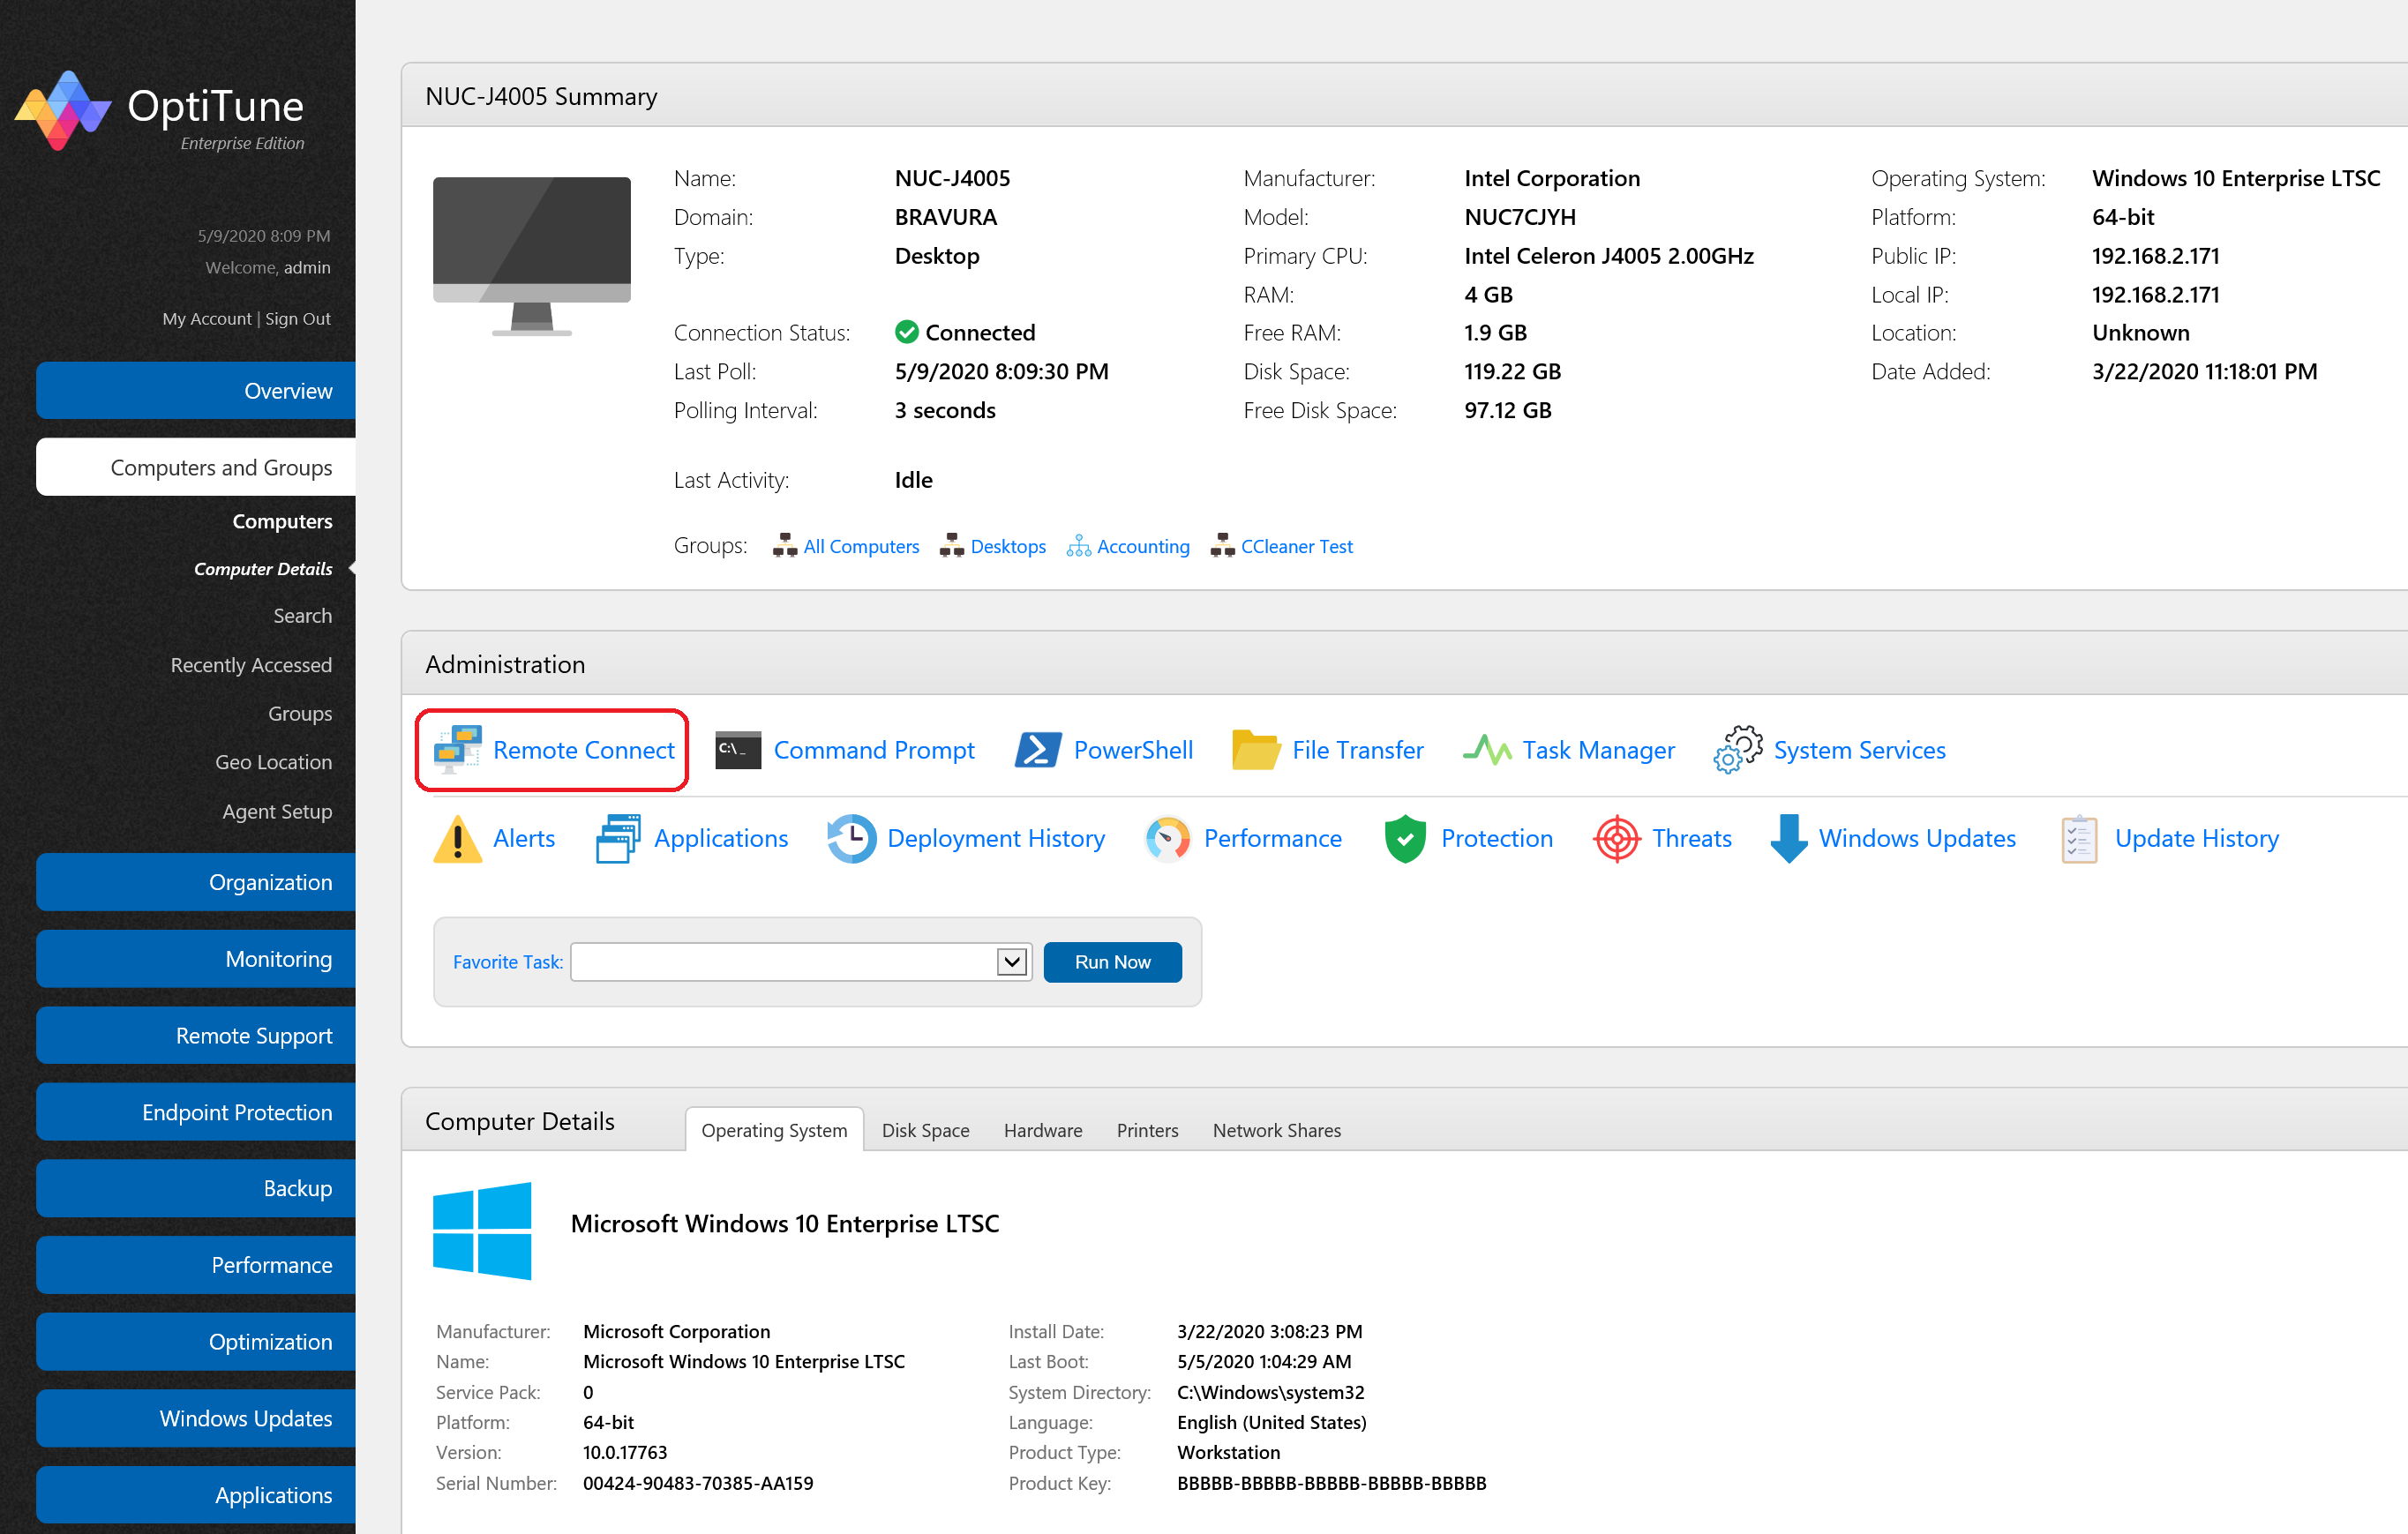Open the Optimization sidebar section
The image size is (2408, 1534).
pos(196,1342)
